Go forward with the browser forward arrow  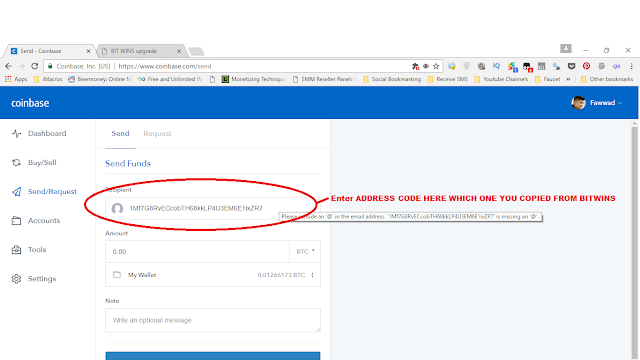click(x=21, y=66)
